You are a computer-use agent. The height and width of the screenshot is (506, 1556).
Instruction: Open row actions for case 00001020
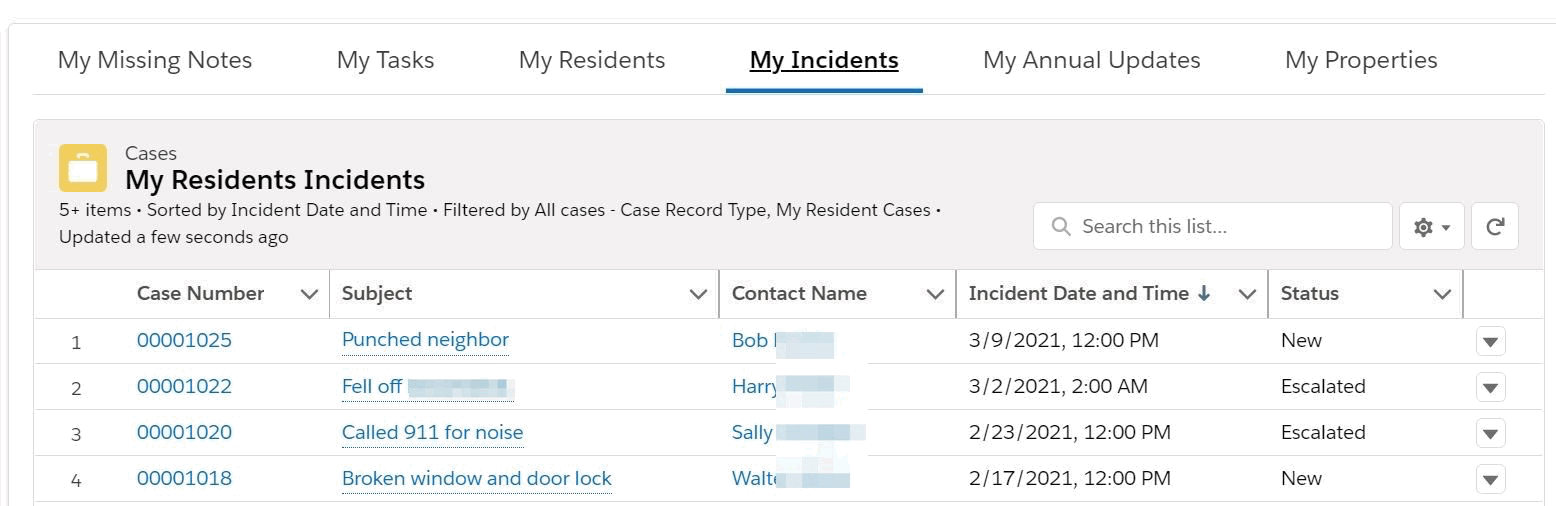(1490, 433)
